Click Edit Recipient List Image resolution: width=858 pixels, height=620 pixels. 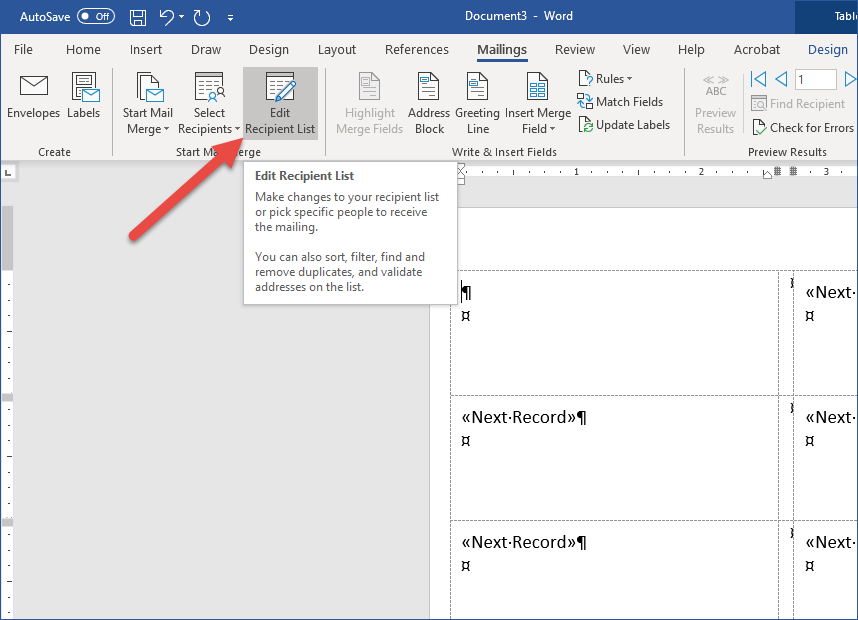click(x=280, y=104)
